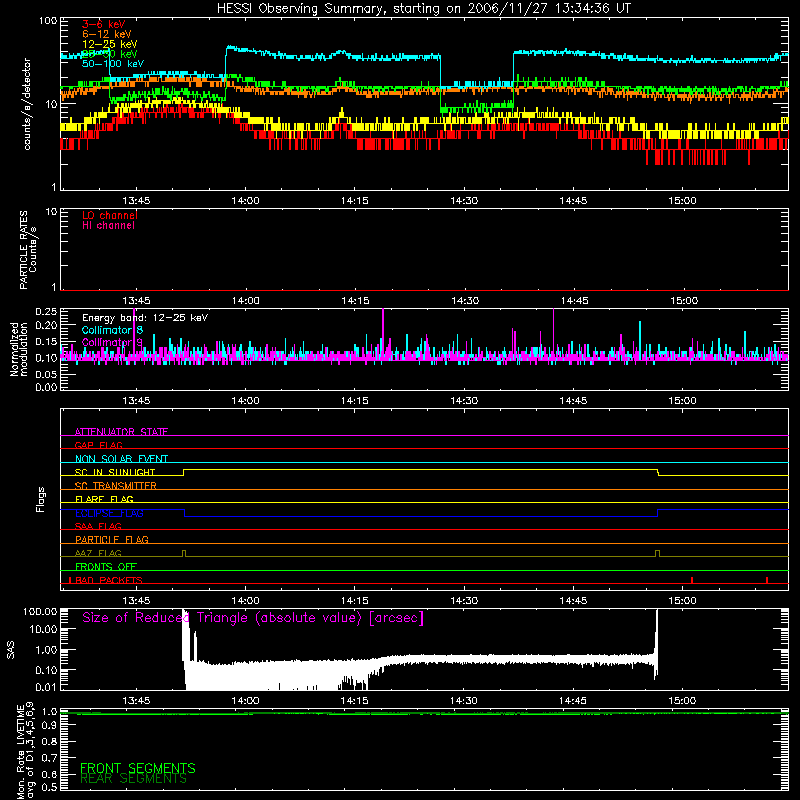Click the green 25-50 keV legend entry
The height and width of the screenshot is (800, 800).
point(109,54)
